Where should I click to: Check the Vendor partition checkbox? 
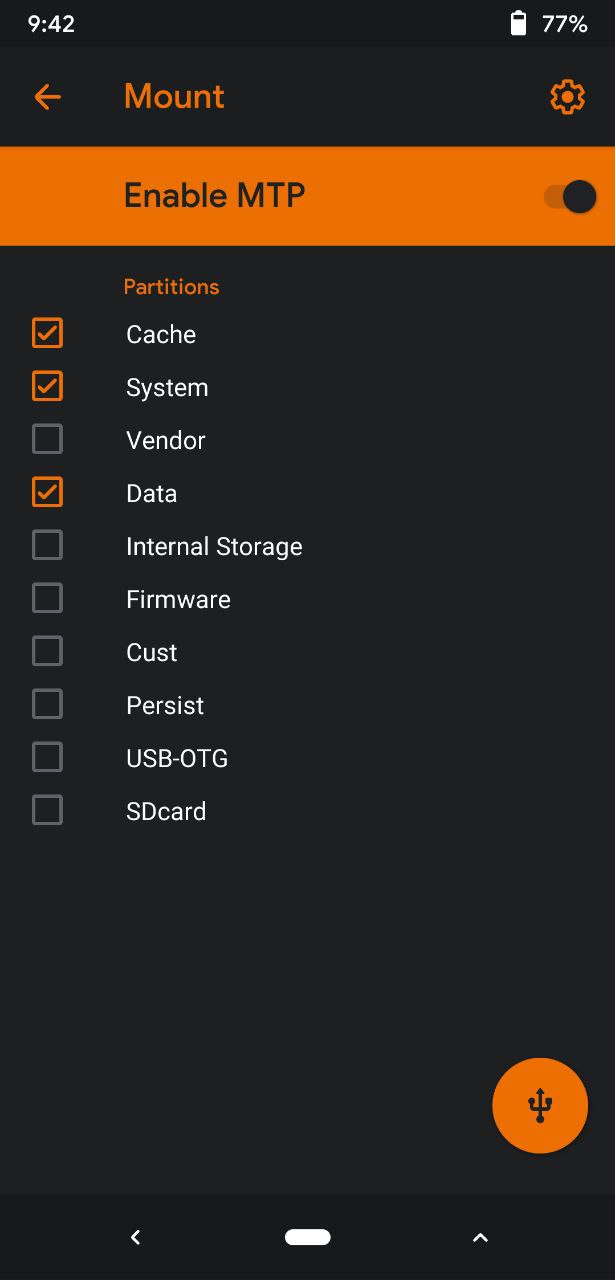pos(47,439)
